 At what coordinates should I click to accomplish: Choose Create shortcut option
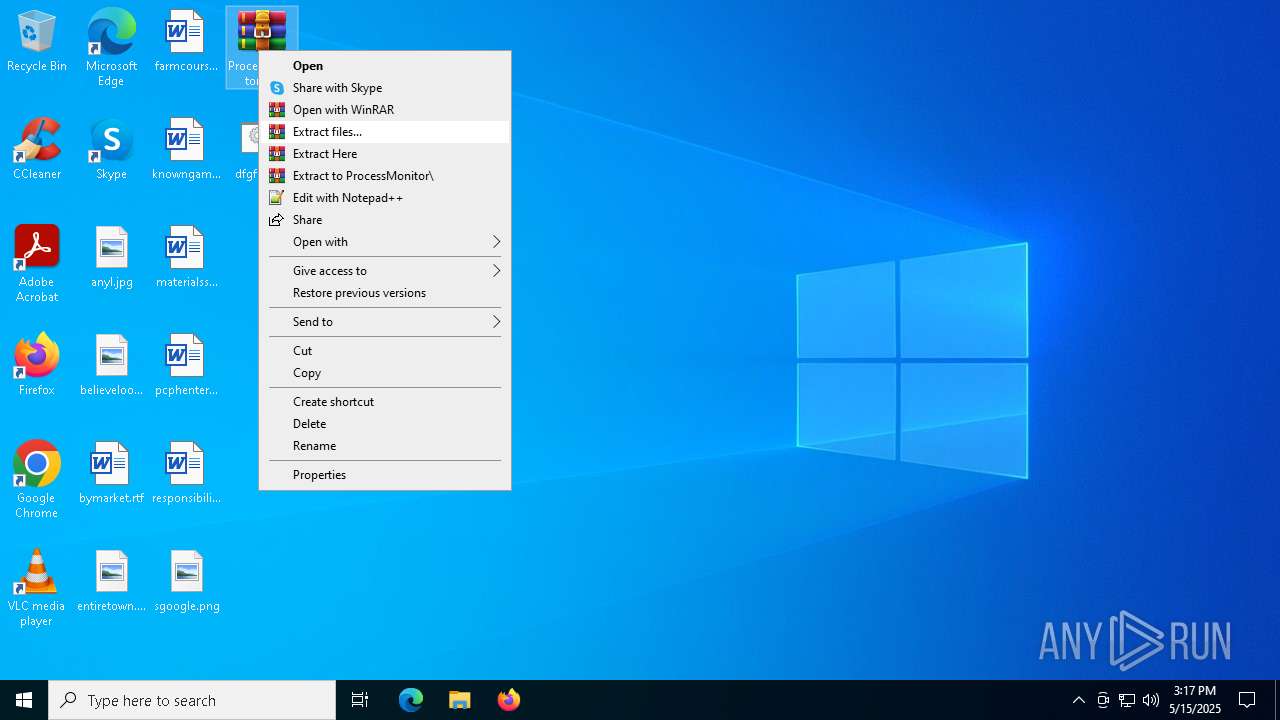pyautogui.click(x=385, y=402)
